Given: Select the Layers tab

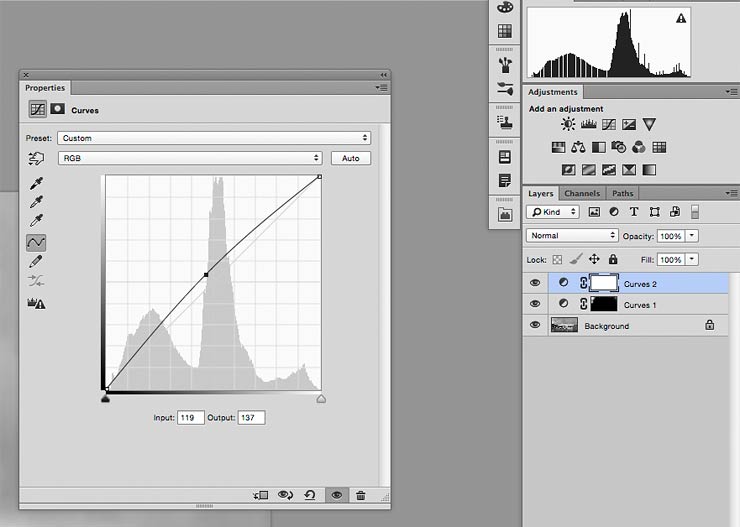Looking at the screenshot, I should [x=540, y=193].
